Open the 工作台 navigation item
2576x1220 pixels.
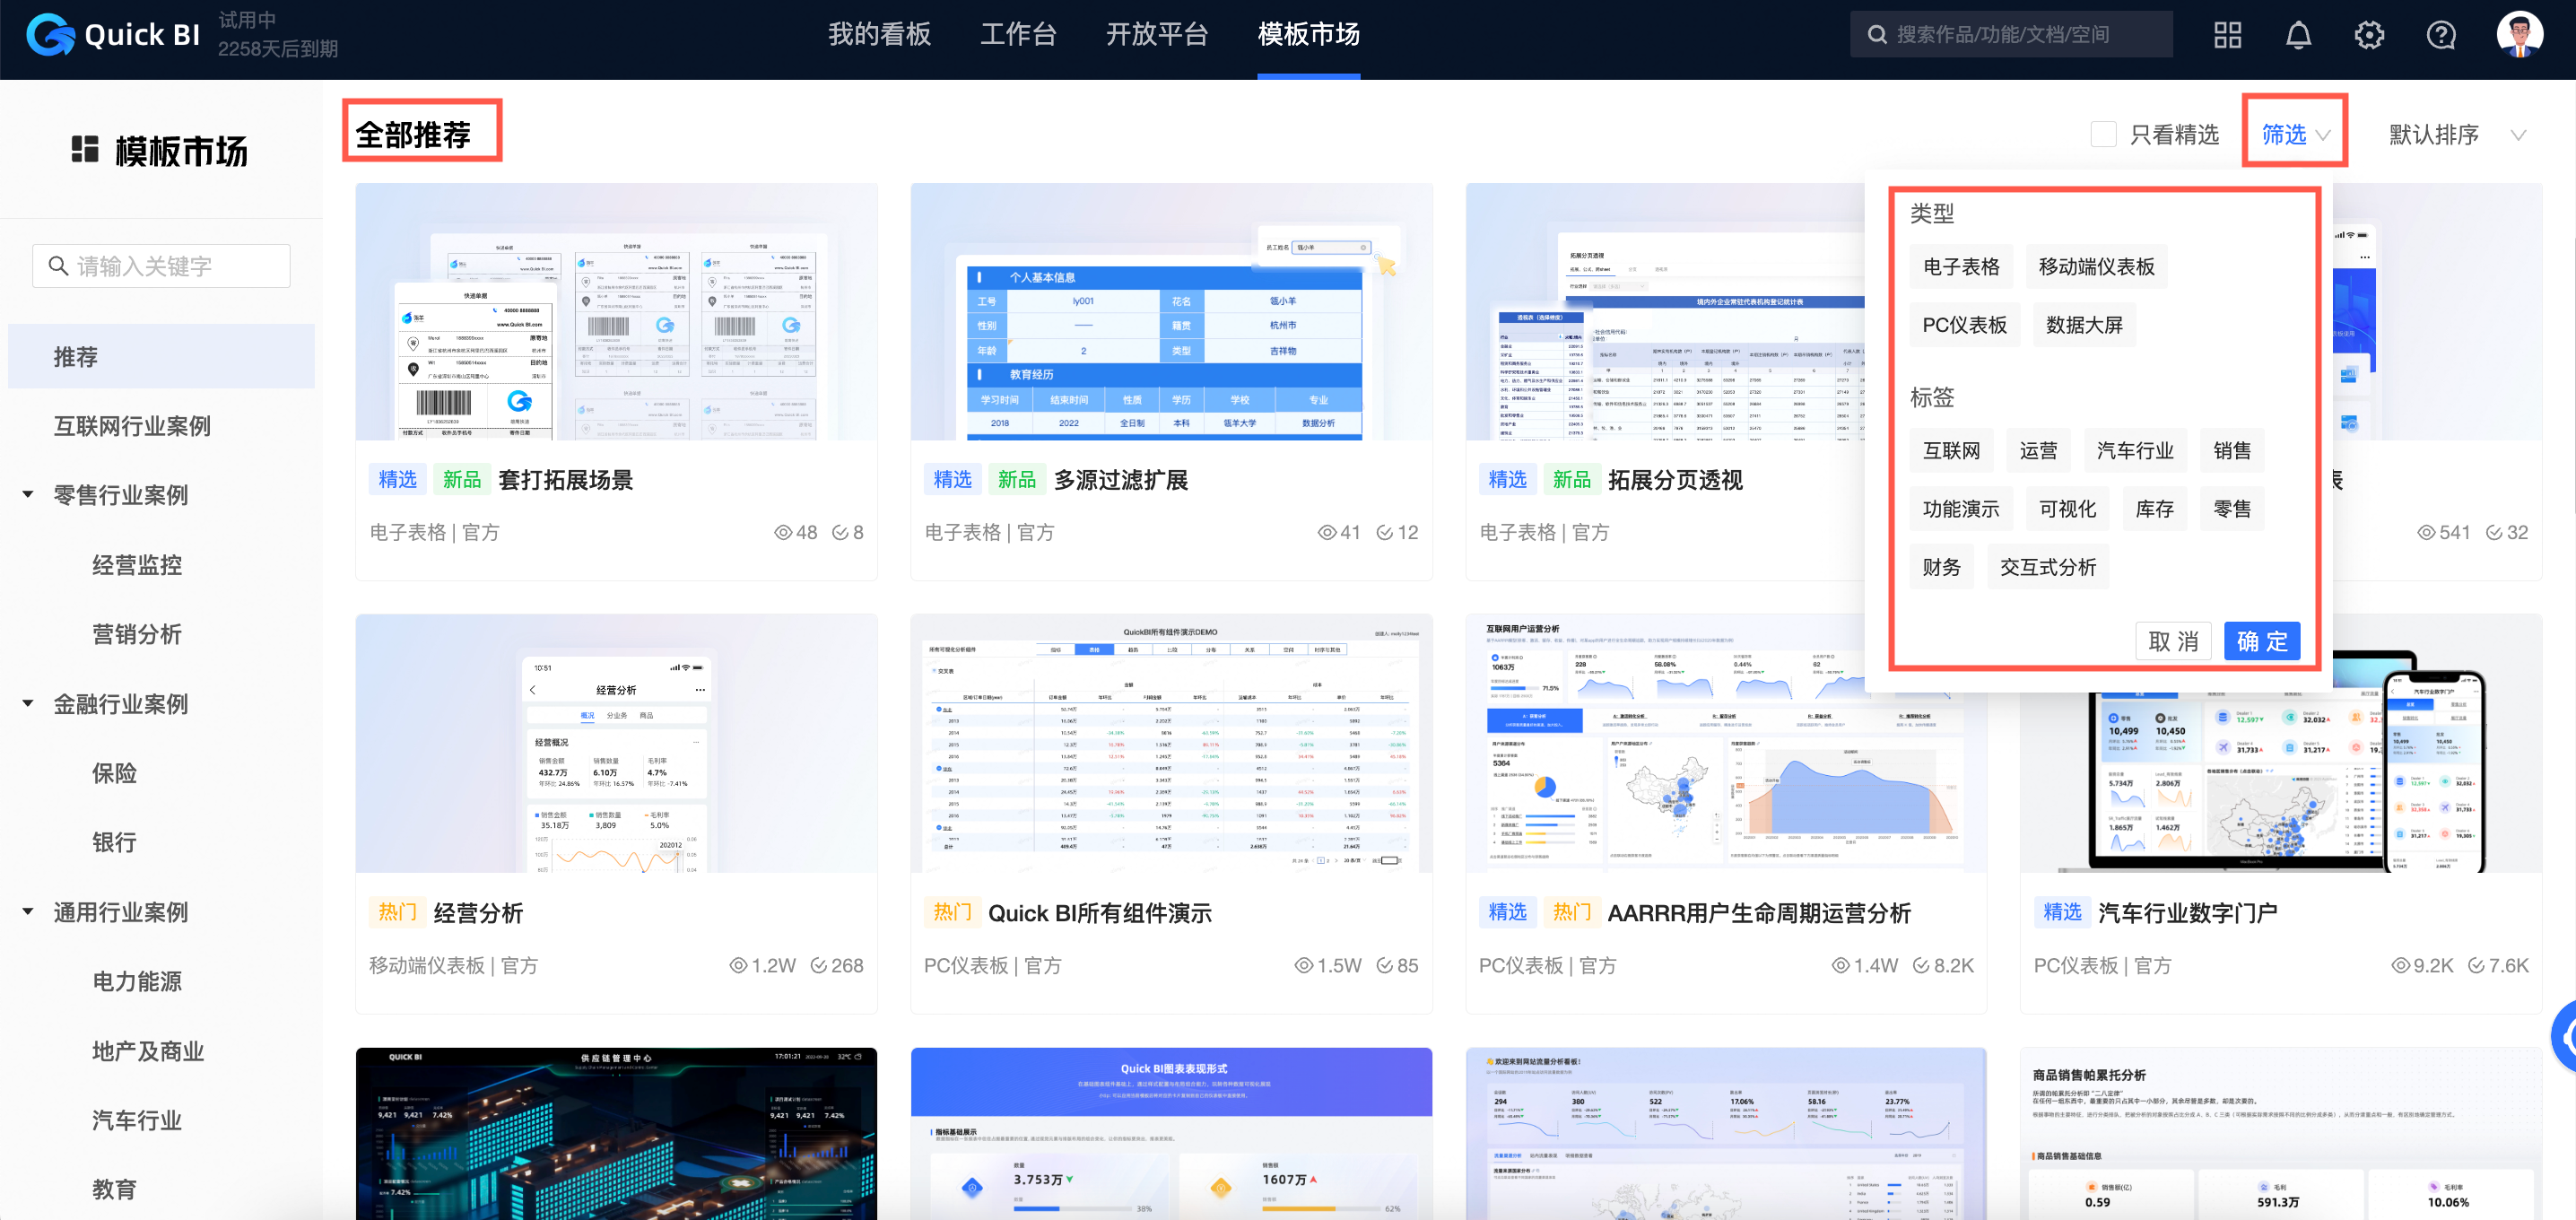(1019, 34)
